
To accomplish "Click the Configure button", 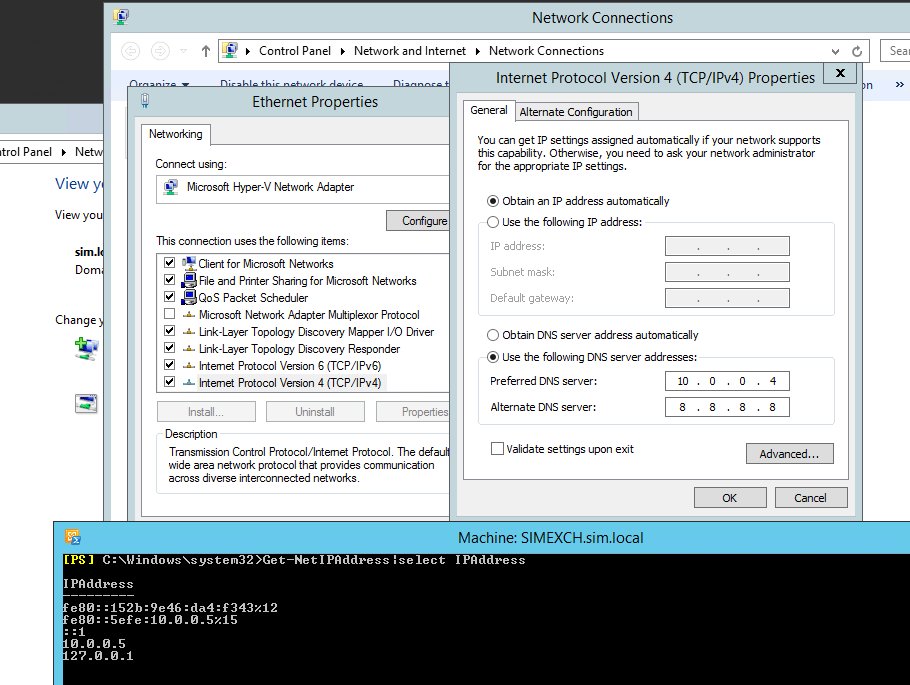I will point(418,221).
